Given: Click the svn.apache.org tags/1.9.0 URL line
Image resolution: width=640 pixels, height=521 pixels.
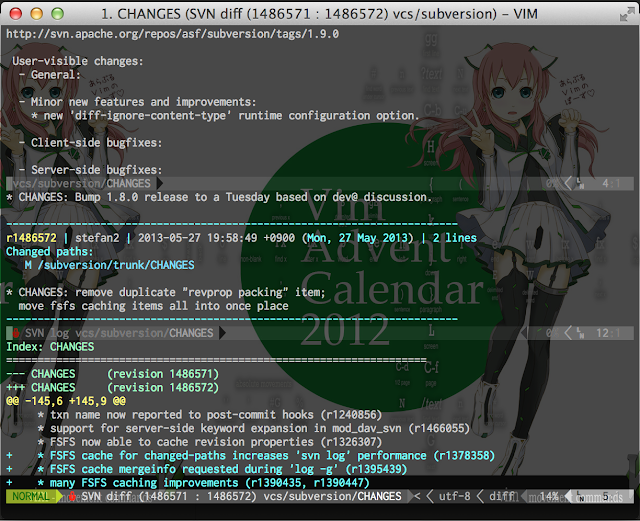Looking at the screenshot, I should tap(172, 34).
